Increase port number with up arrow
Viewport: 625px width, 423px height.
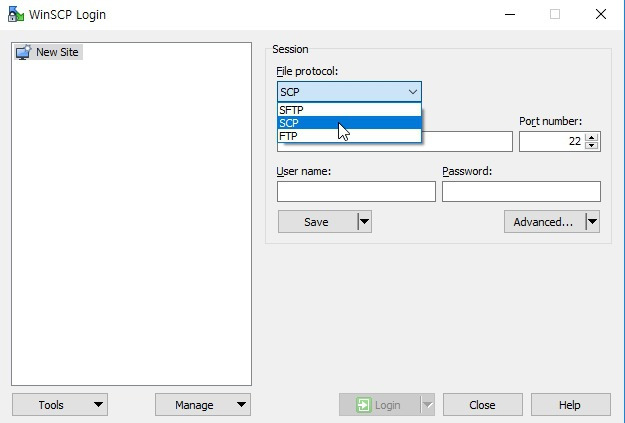click(x=592, y=138)
